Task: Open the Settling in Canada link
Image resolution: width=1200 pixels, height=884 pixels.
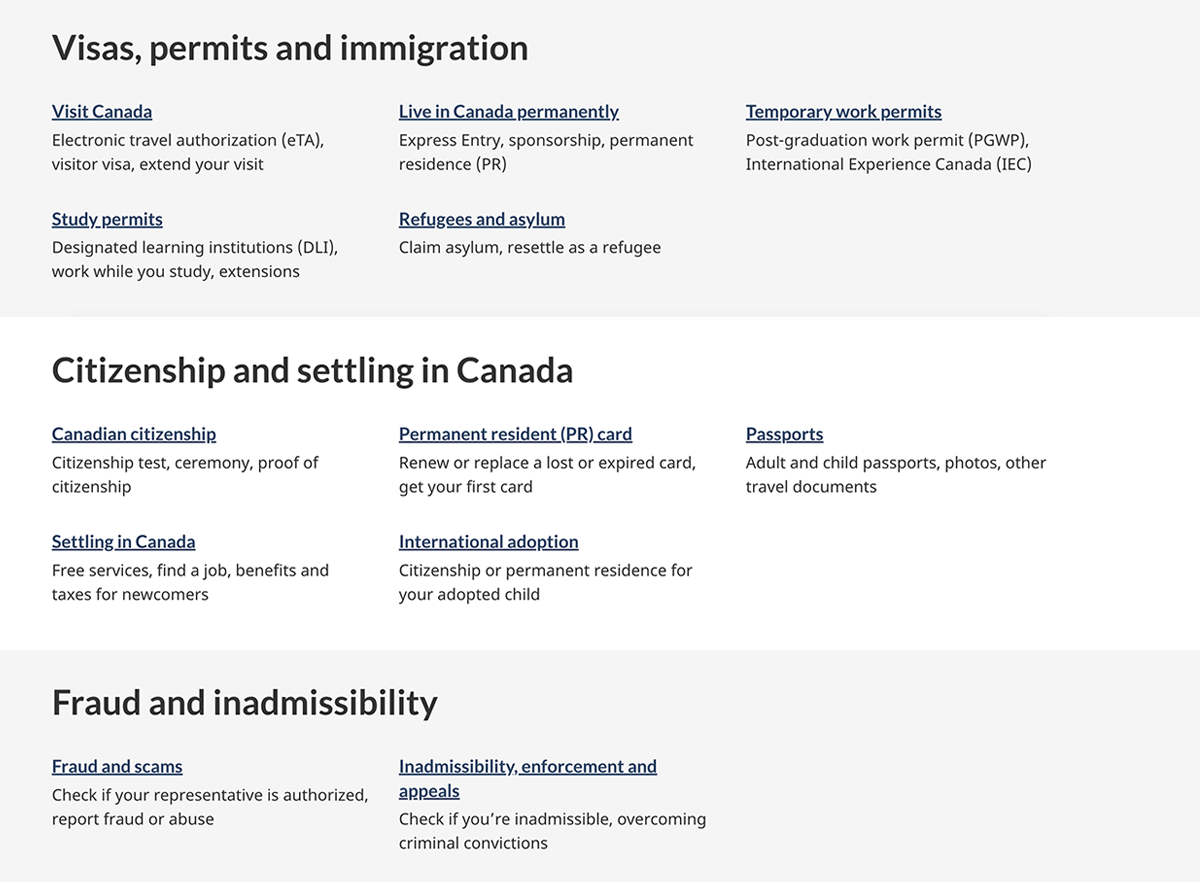Action: point(123,542)
